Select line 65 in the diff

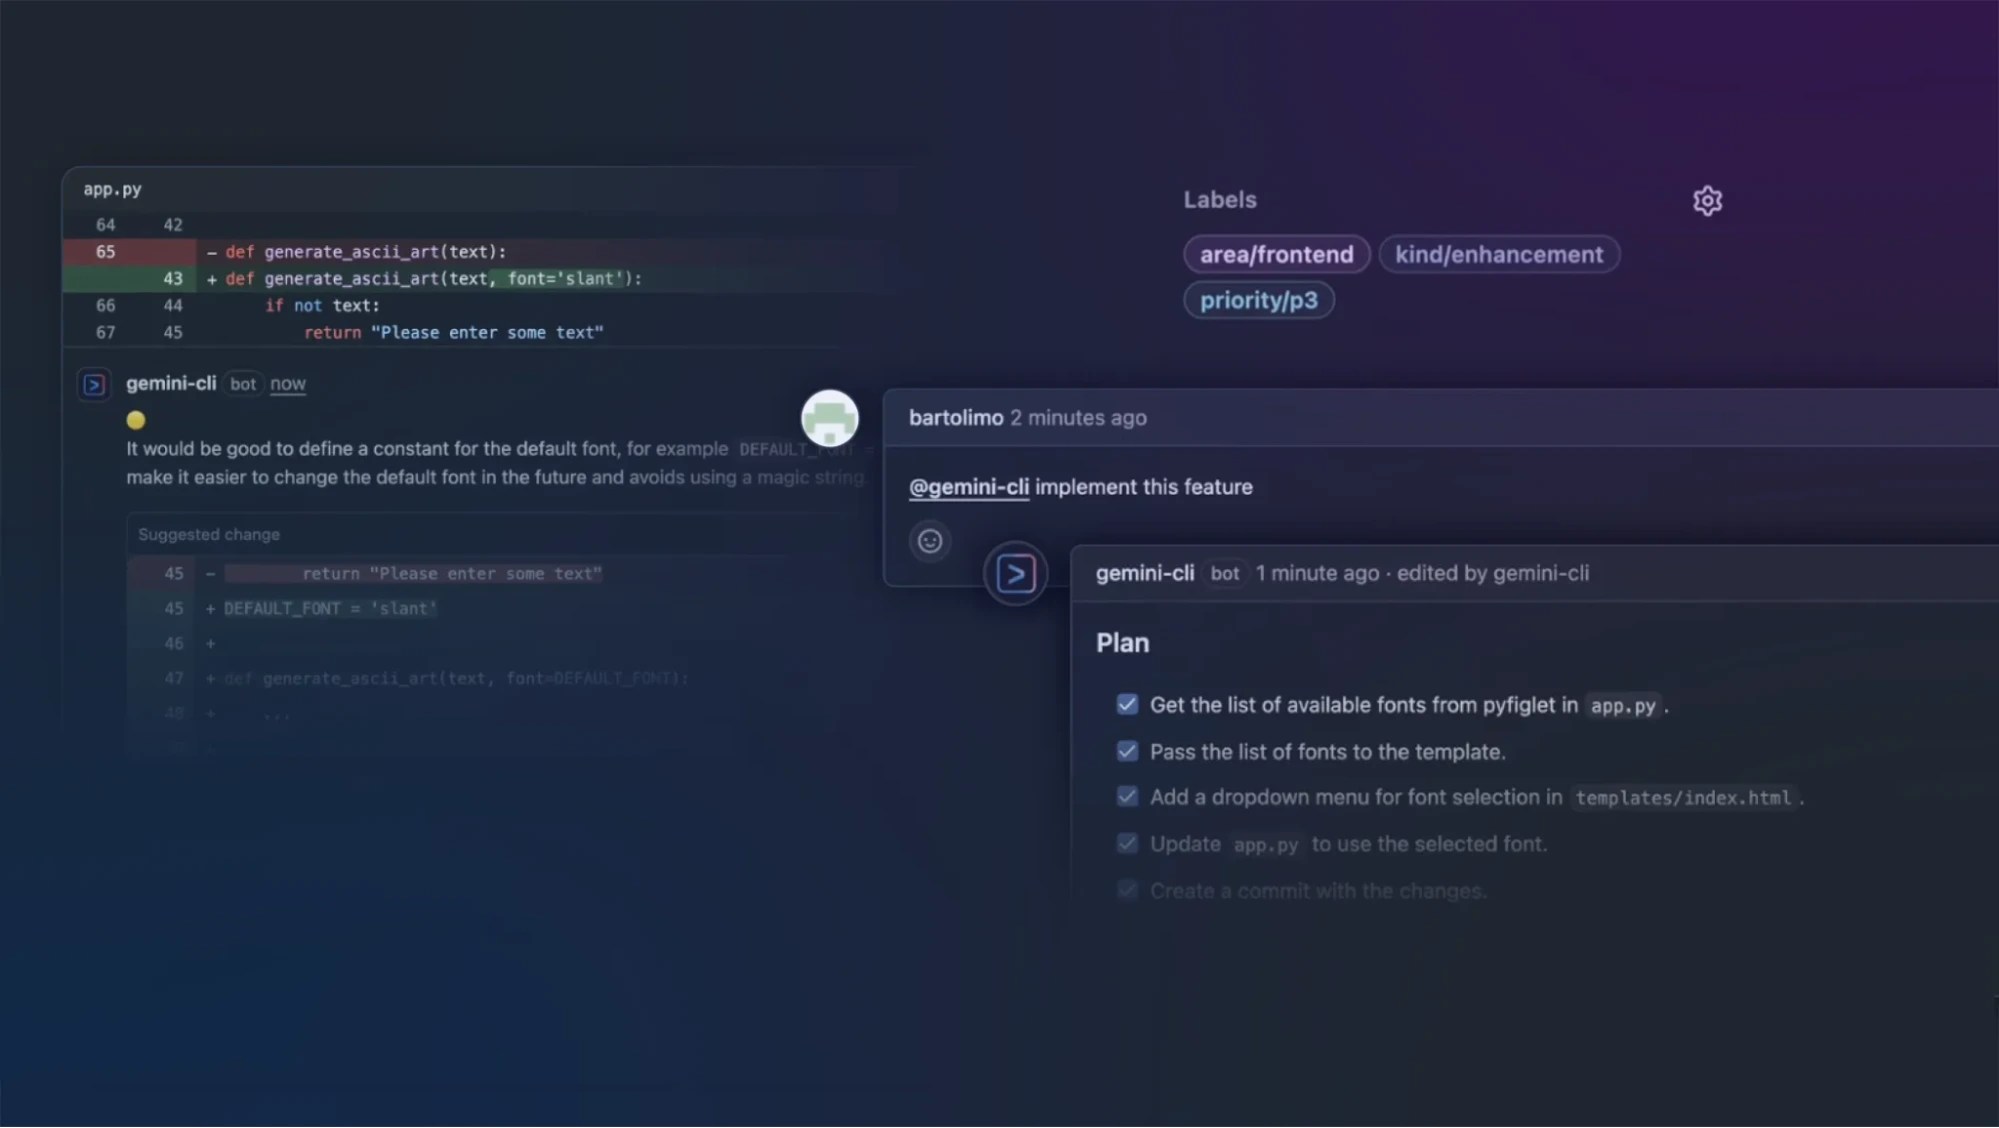click(x=104, y=252)
